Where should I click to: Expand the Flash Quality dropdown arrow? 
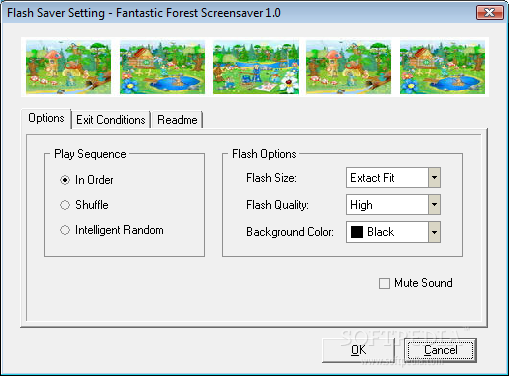point(434,204)
